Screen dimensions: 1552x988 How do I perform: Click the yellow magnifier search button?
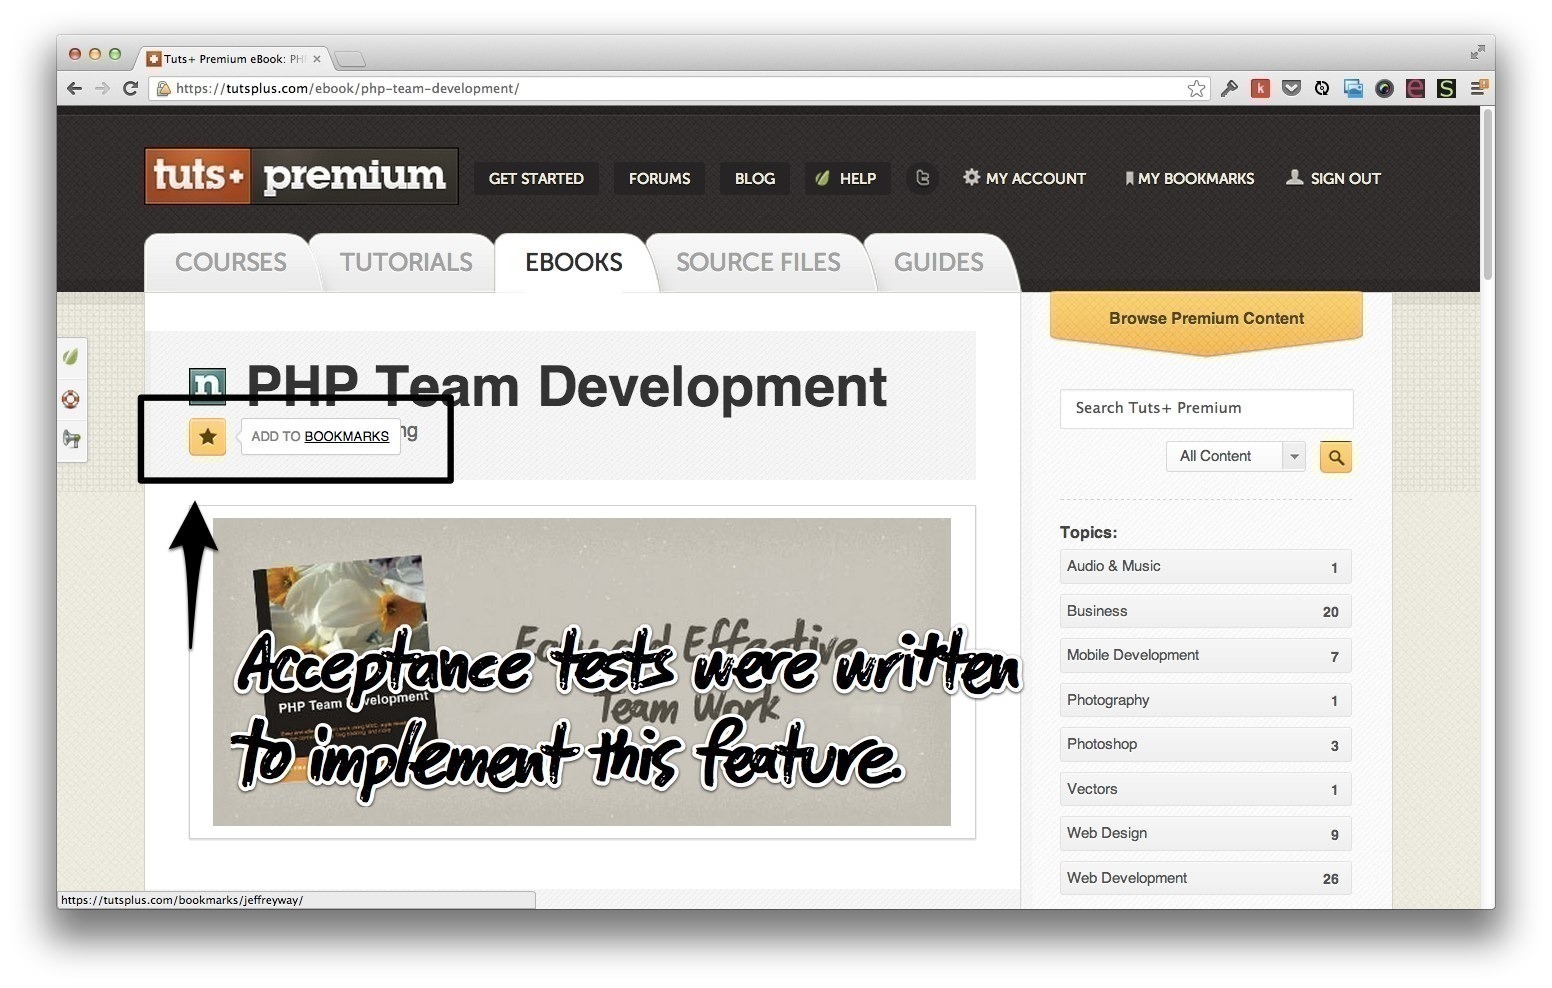point(1336,457)
